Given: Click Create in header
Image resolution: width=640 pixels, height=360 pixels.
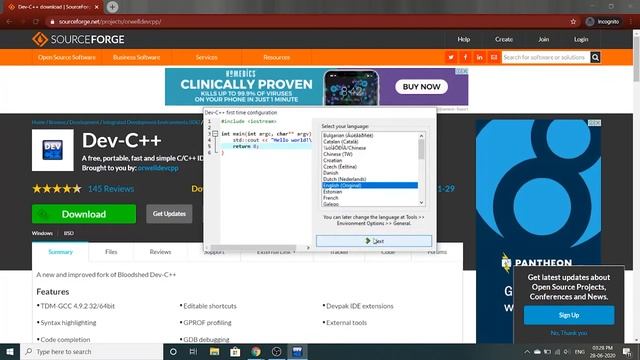Looking at the screenshot, I should 504,40.
